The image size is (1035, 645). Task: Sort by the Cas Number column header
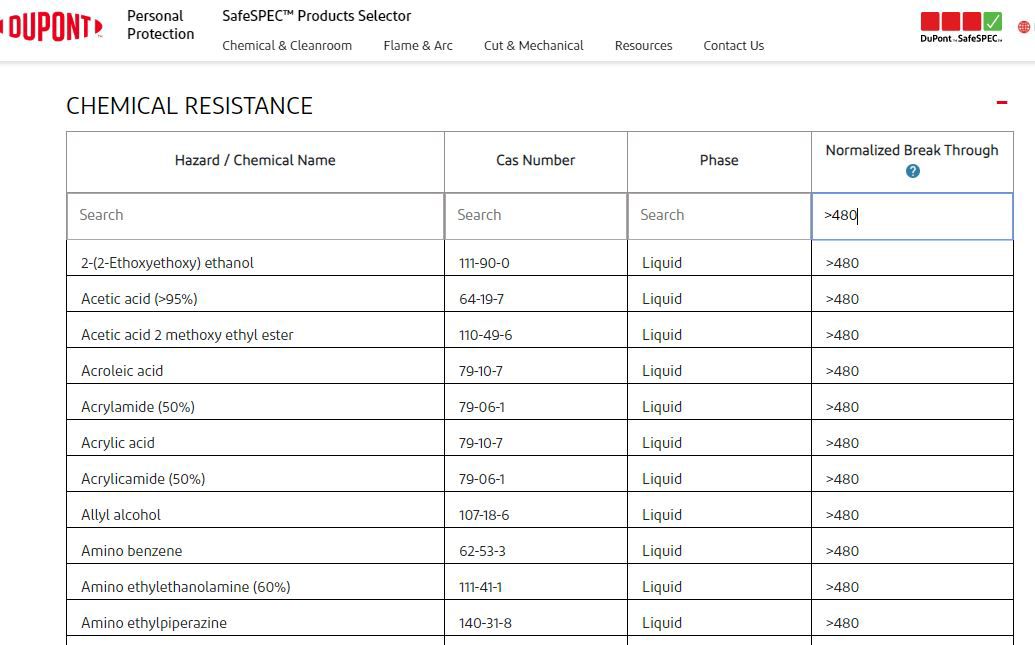535,160
